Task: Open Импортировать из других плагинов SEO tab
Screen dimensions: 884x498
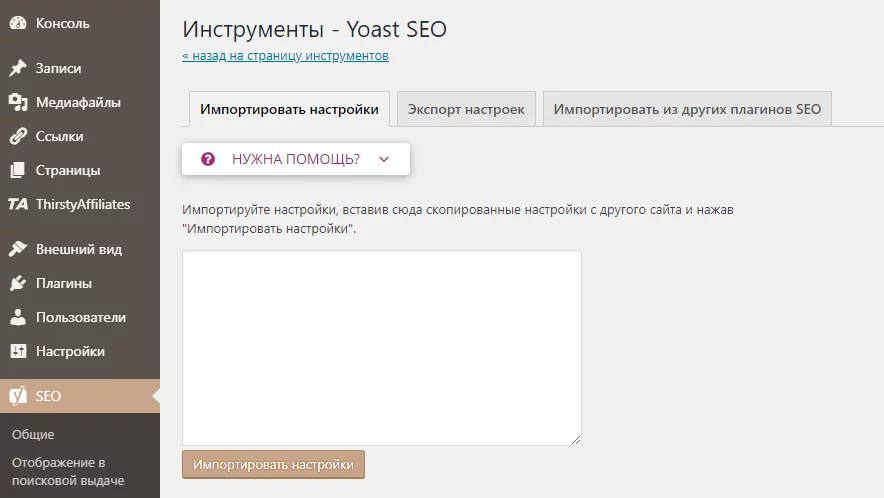Action: (687, 109)
